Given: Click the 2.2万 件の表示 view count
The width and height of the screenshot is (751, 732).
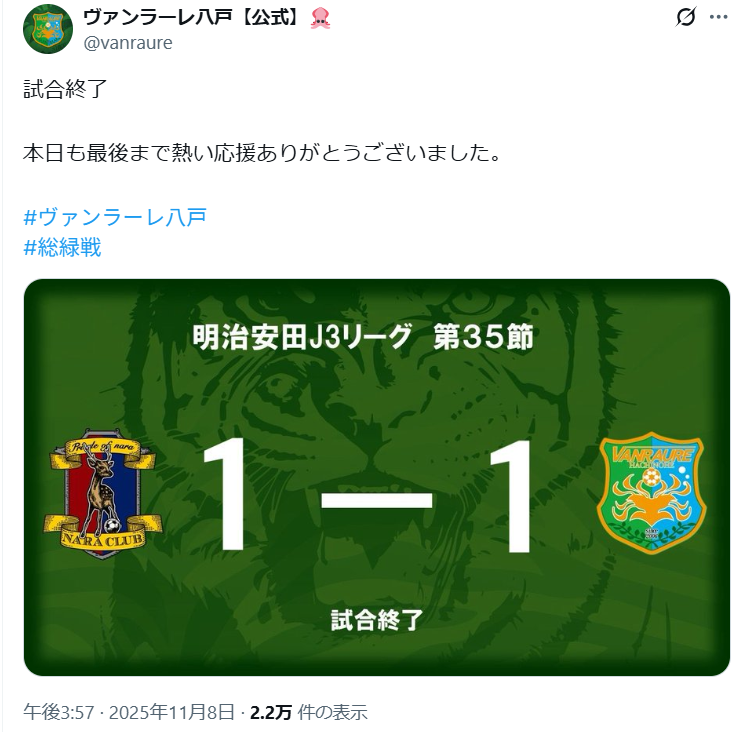Looking at the screenshot, I should click(x=308, y=712).
